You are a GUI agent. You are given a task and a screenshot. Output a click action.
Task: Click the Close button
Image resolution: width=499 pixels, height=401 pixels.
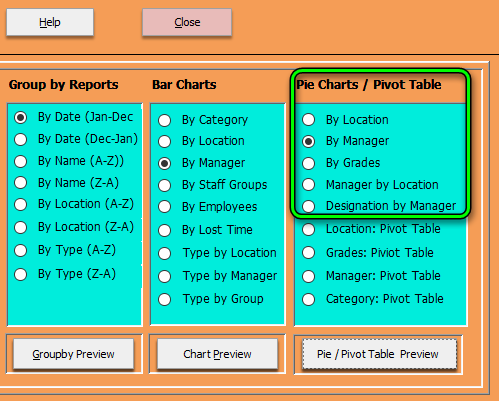click(x=187, y=22)
